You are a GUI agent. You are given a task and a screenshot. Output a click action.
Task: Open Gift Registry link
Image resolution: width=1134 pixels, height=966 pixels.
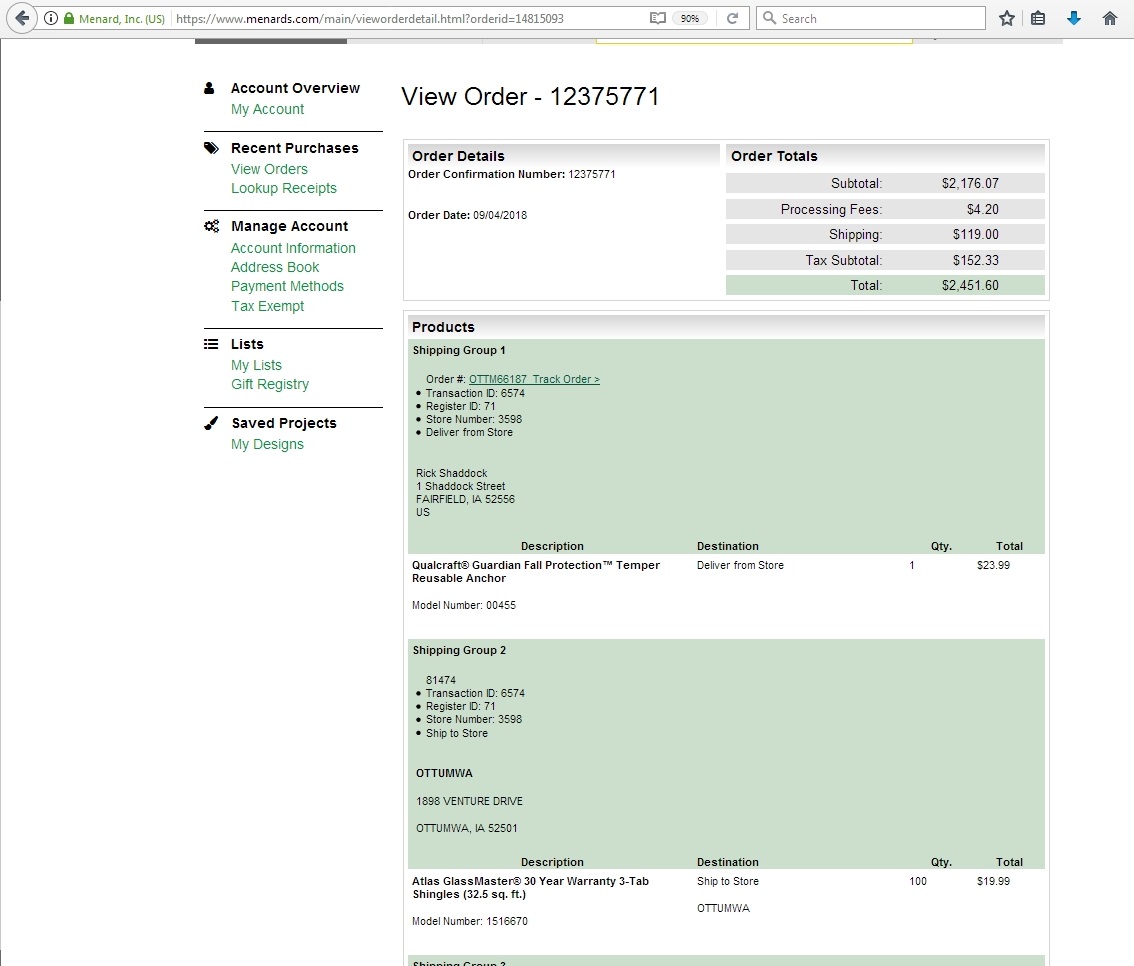point(270,384)
